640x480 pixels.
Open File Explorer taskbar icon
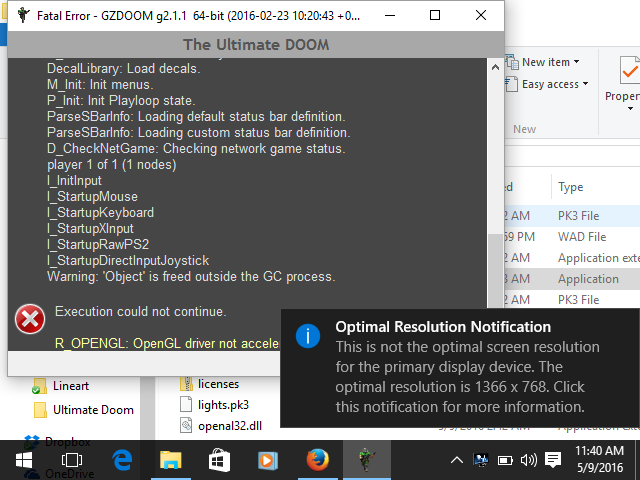(x=171, y=460)
